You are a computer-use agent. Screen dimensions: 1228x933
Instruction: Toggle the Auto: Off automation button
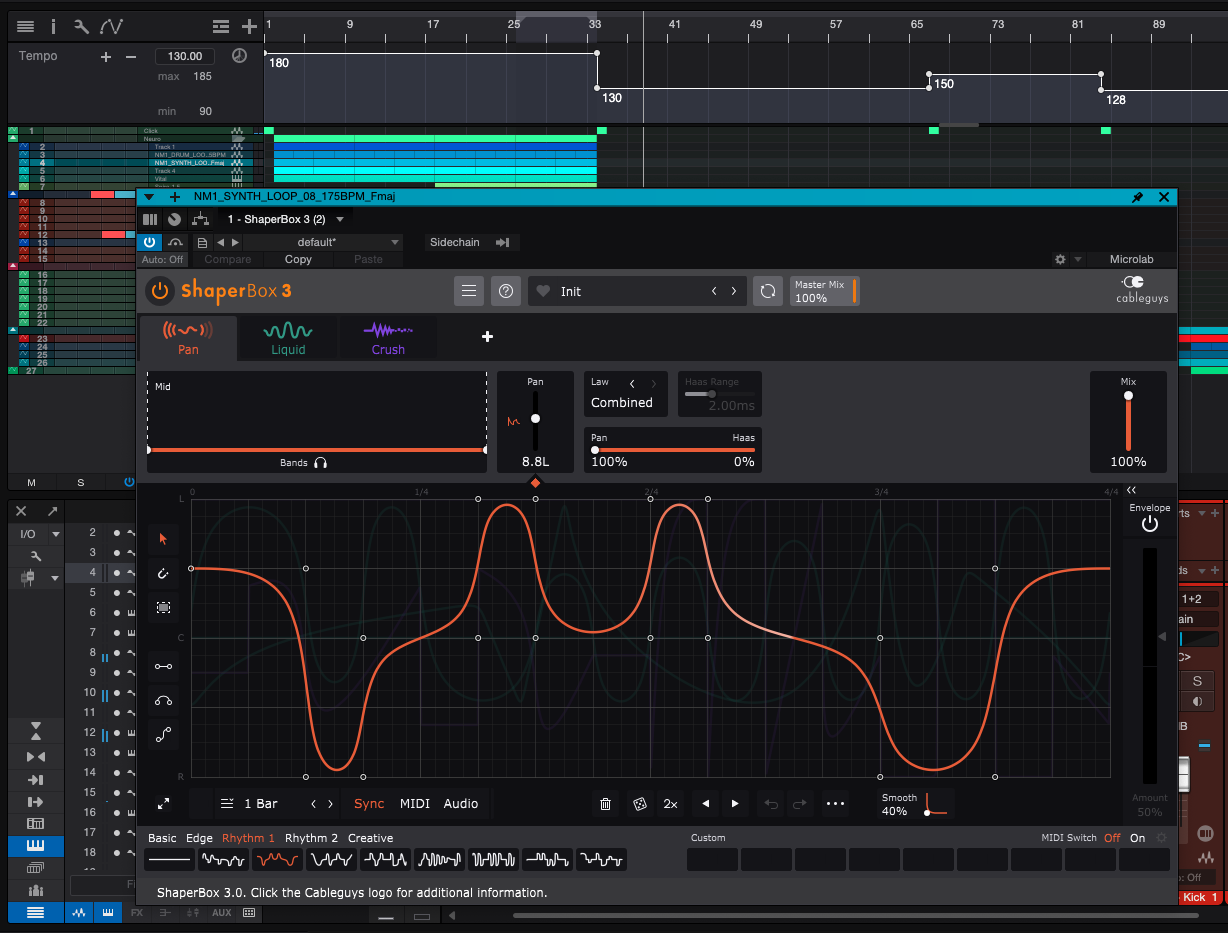point(162,259)
